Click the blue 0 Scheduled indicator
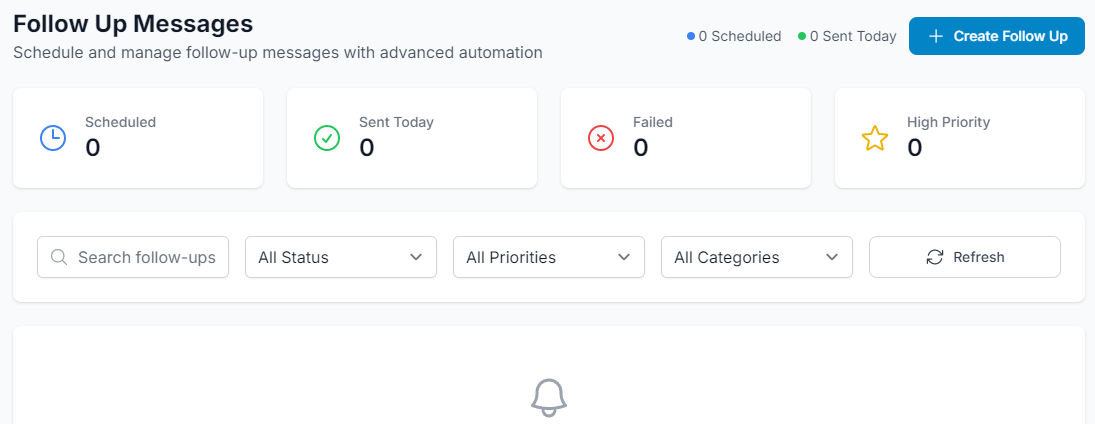This screenshot has width=1095, height=424. [x=734, y=36]
